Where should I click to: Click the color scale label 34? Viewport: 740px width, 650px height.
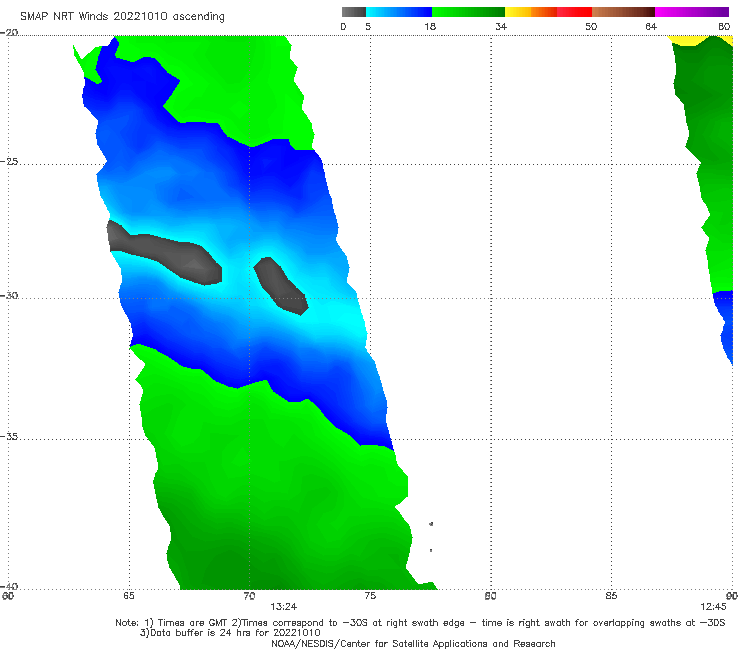point(501,26)
